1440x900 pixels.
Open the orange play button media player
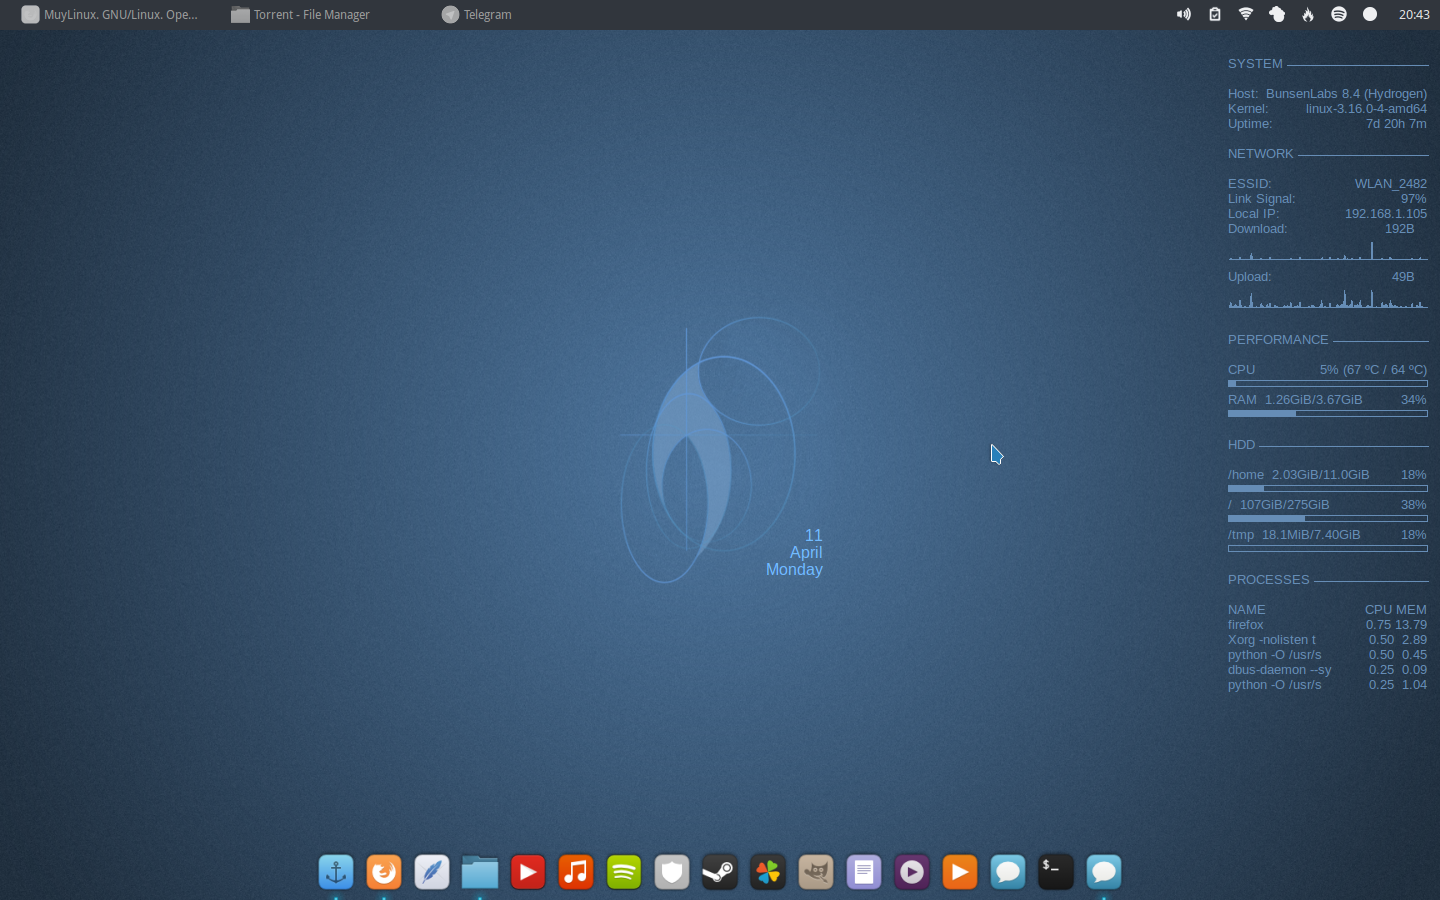pos(960,872)
